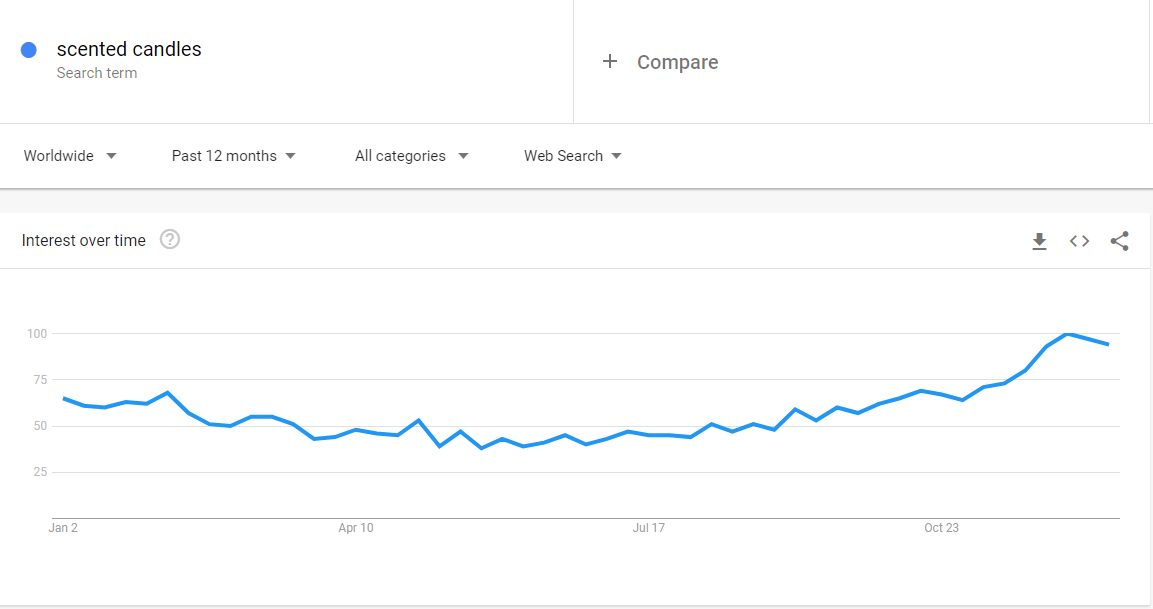
Task: Click the Jan 2 axis label on the chart
Action: 64,527
